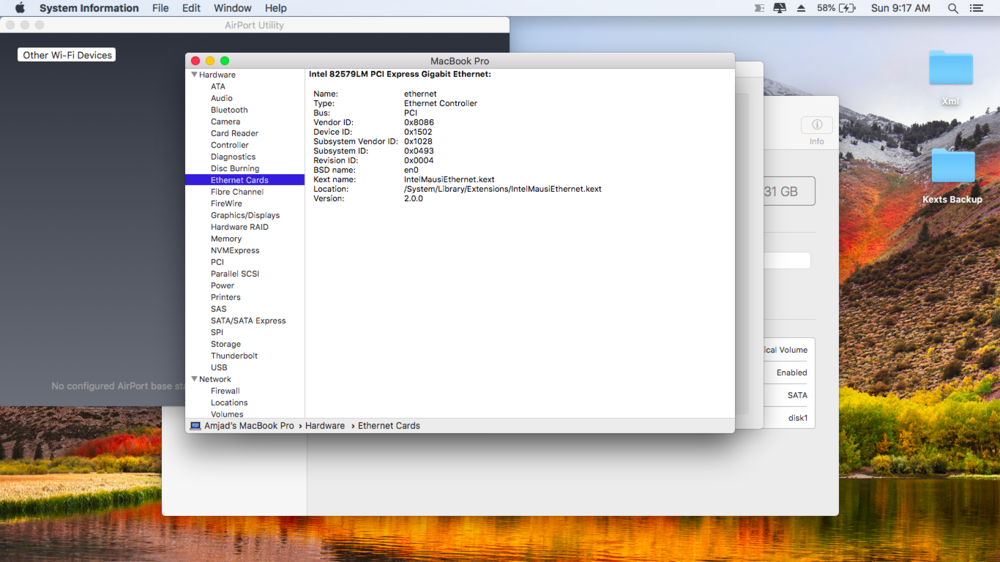
Task: Click the Info button icon
Action: 816,125
